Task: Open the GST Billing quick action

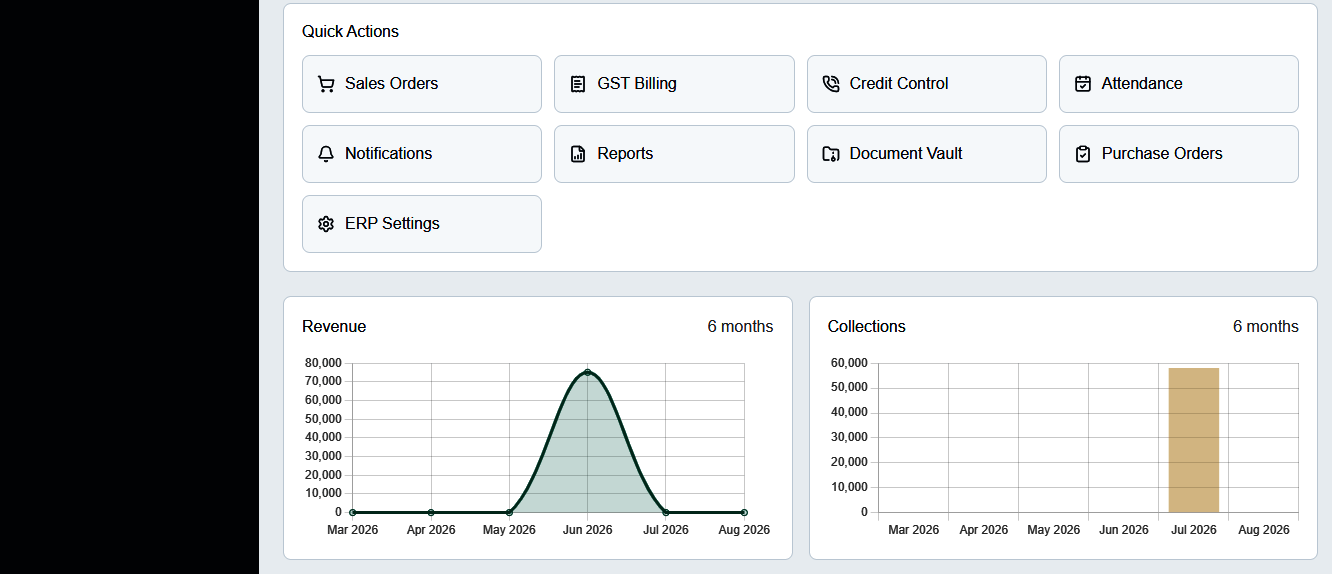Action: tap(674, 84)
